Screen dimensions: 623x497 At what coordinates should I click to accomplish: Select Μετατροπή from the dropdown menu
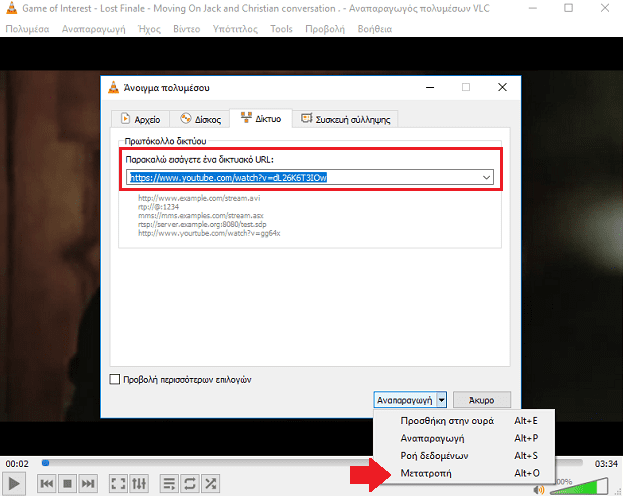click(464, 473)
